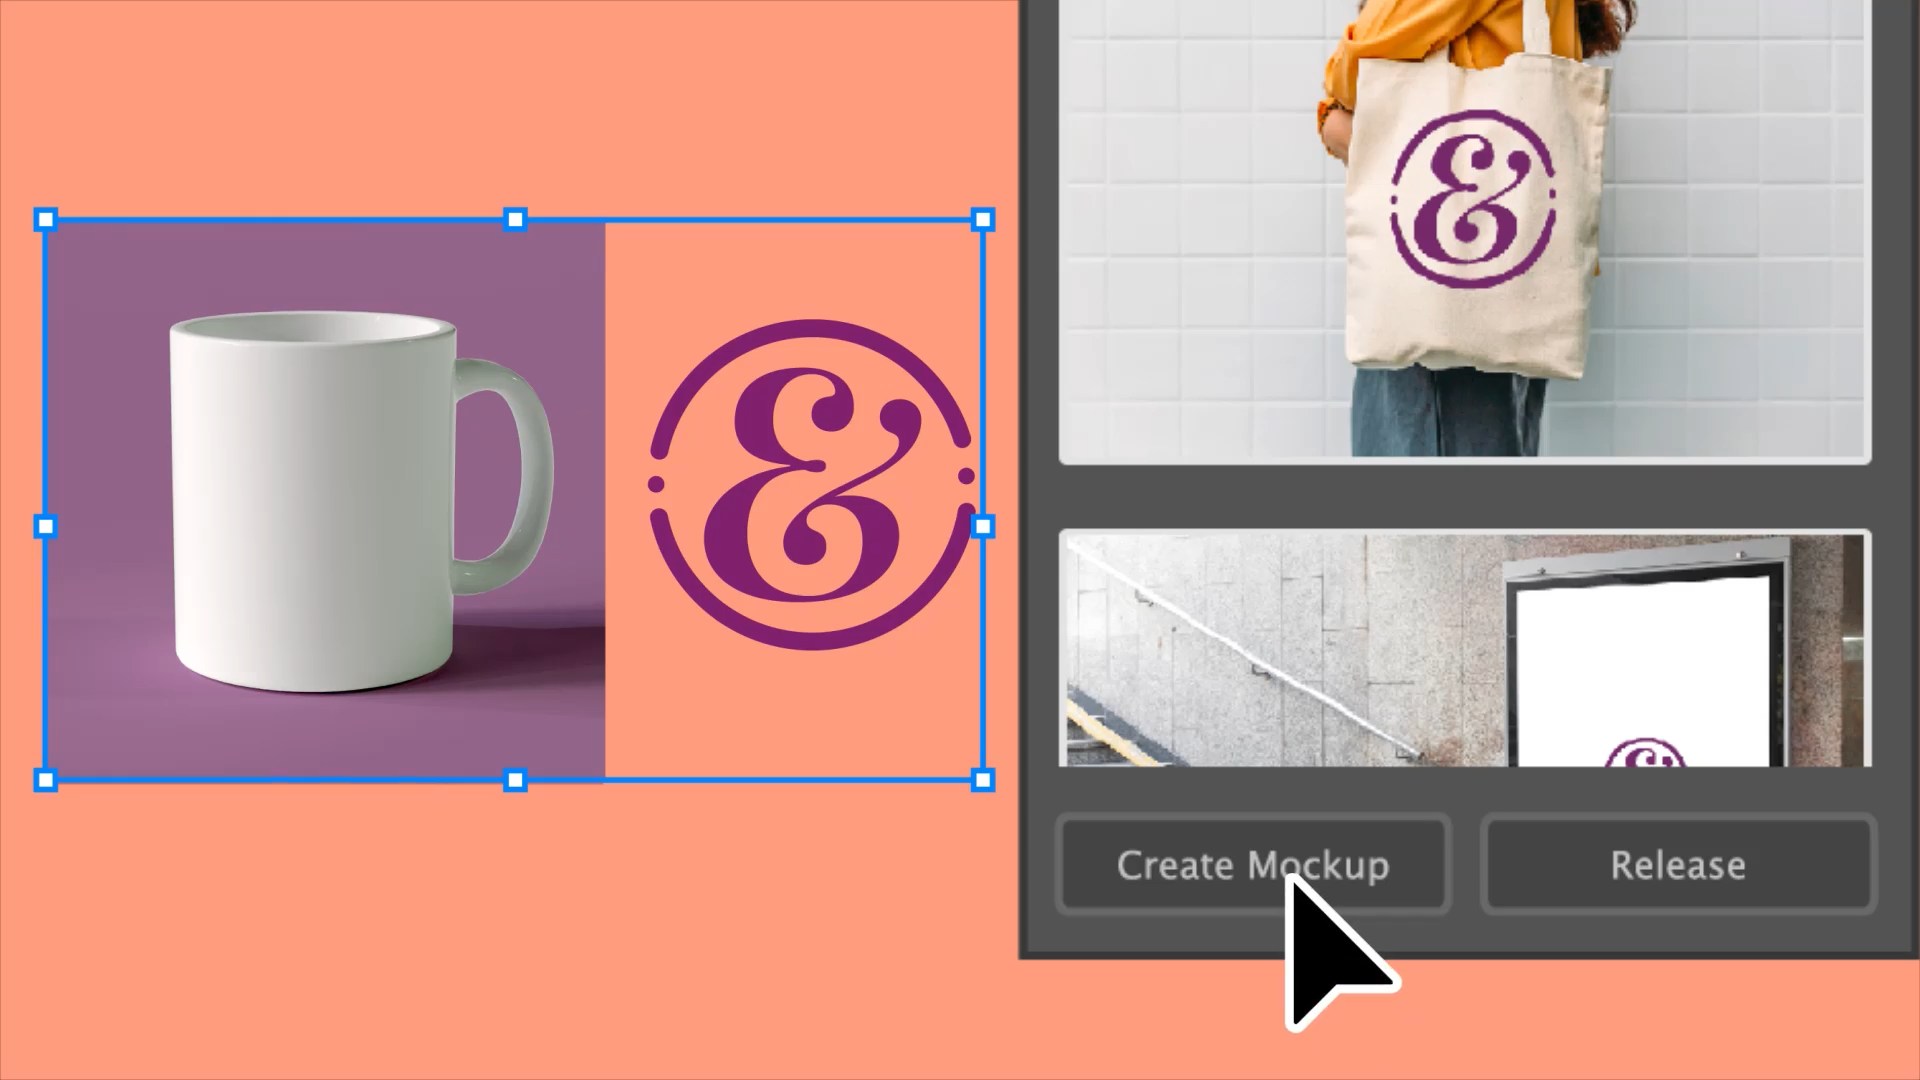Click the top-center selection handle
This screenshot has width=1920, height=1080.
[515, 220]
